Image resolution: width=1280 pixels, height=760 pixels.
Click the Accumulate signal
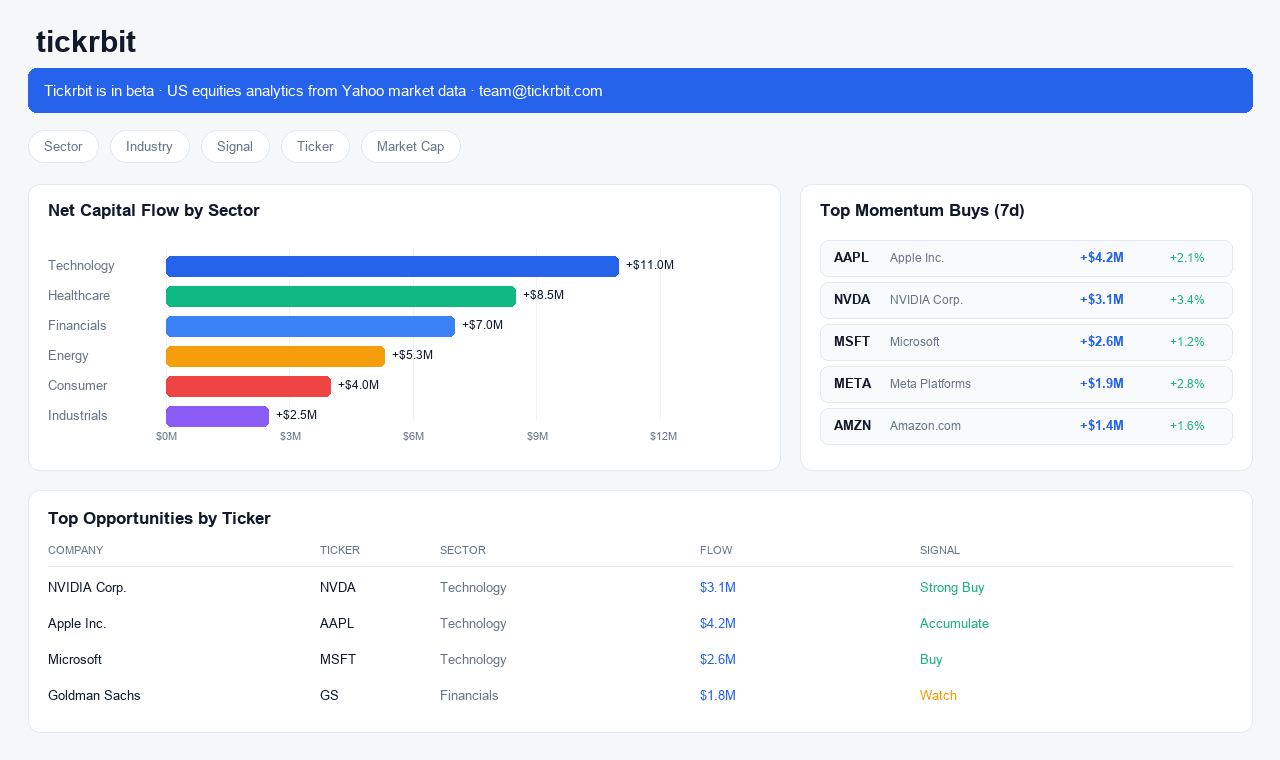click(954, 624)
